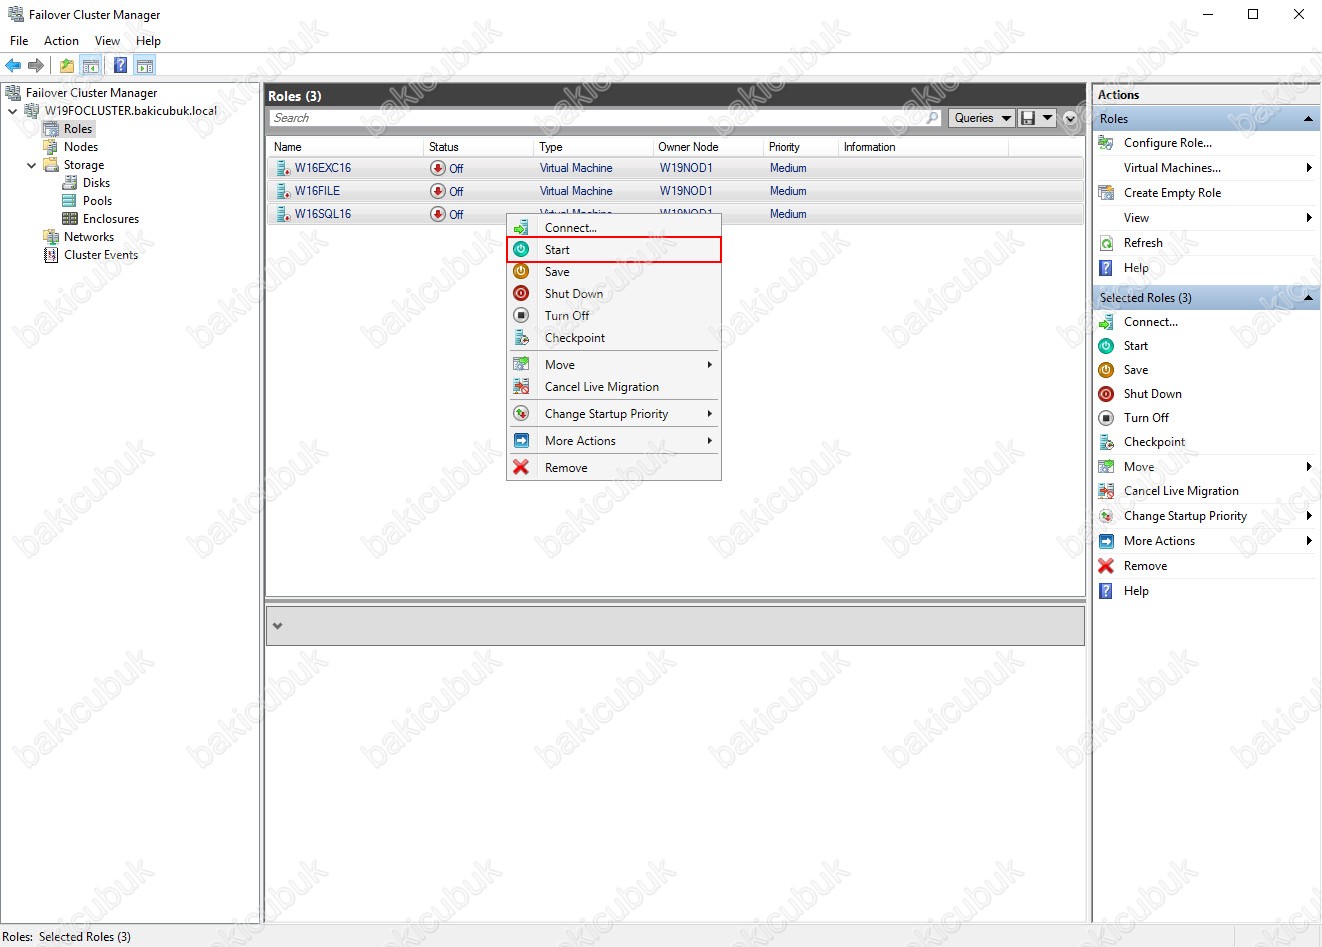Click the Create Empty Role icon
Screen dimensions: 1322x947
[x=1106, y=193]
